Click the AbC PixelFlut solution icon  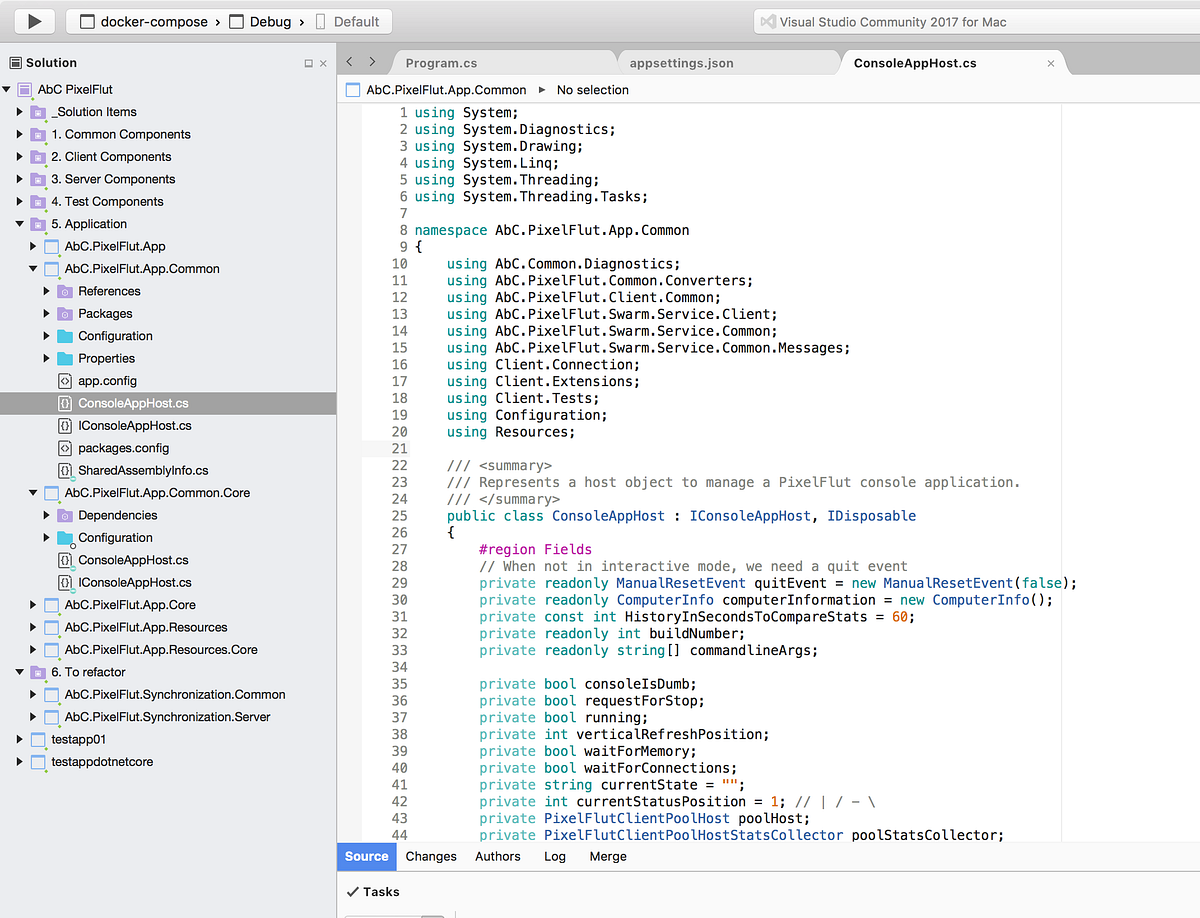[x=24, y=90]
